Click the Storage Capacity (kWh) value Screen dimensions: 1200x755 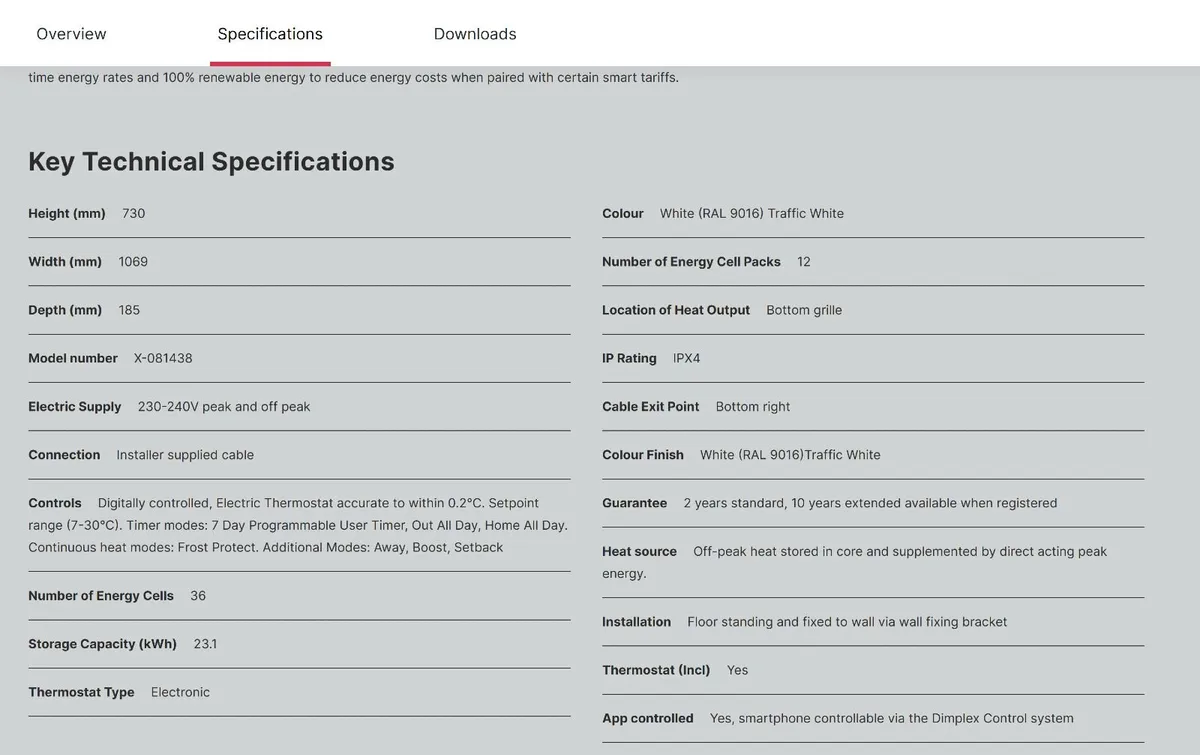pos(205,644)
